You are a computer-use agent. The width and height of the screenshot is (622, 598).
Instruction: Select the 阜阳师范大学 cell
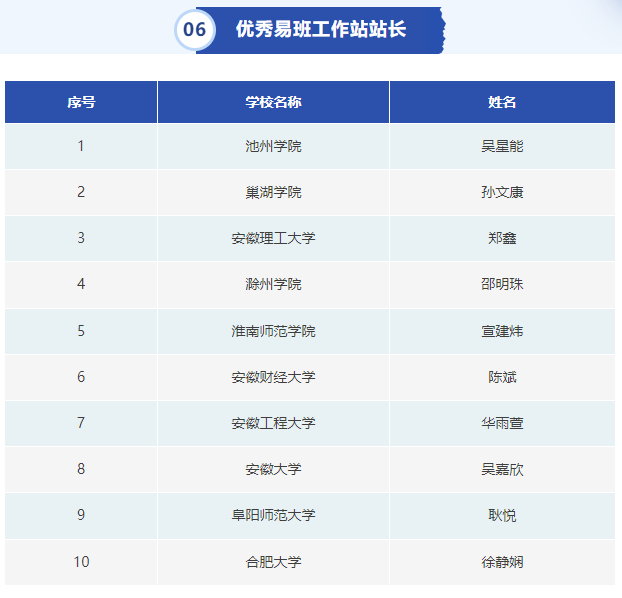point(273,515)
